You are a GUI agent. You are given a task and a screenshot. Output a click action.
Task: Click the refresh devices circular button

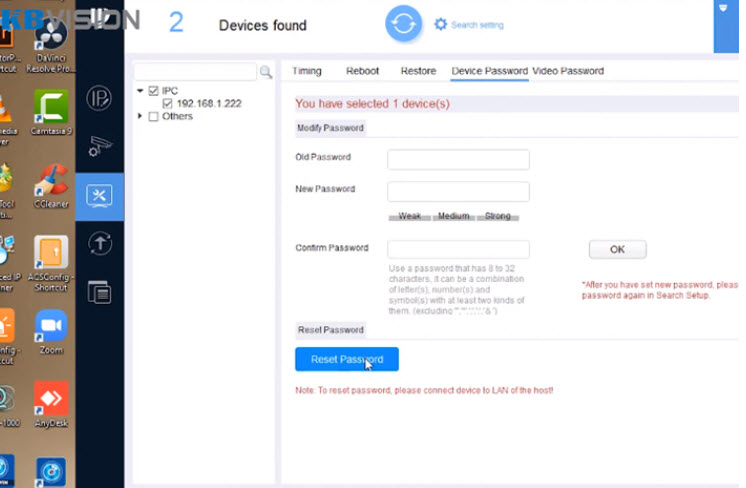403,23
